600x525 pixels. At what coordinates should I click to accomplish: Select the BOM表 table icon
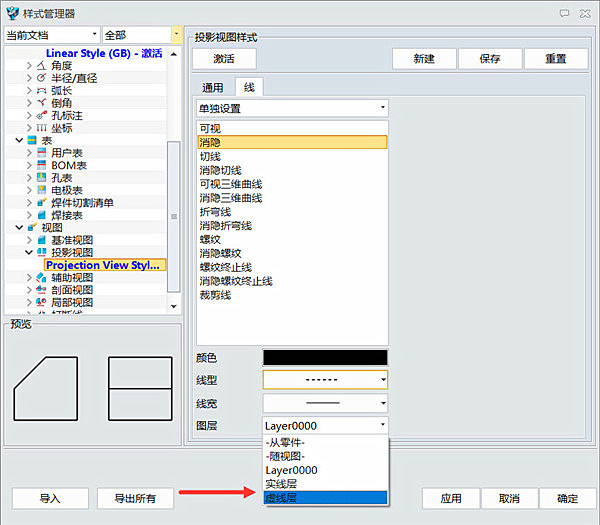click(x=41, y=165)
